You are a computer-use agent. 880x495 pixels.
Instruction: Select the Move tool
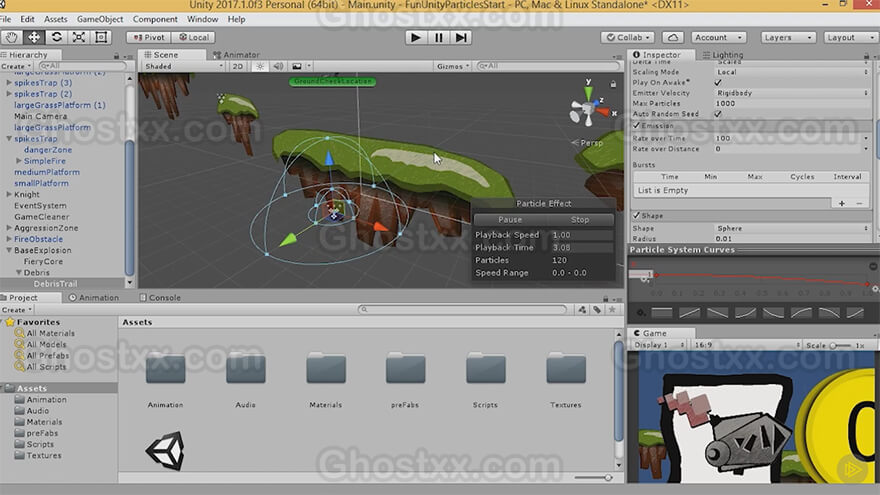(x=34, y=38)
